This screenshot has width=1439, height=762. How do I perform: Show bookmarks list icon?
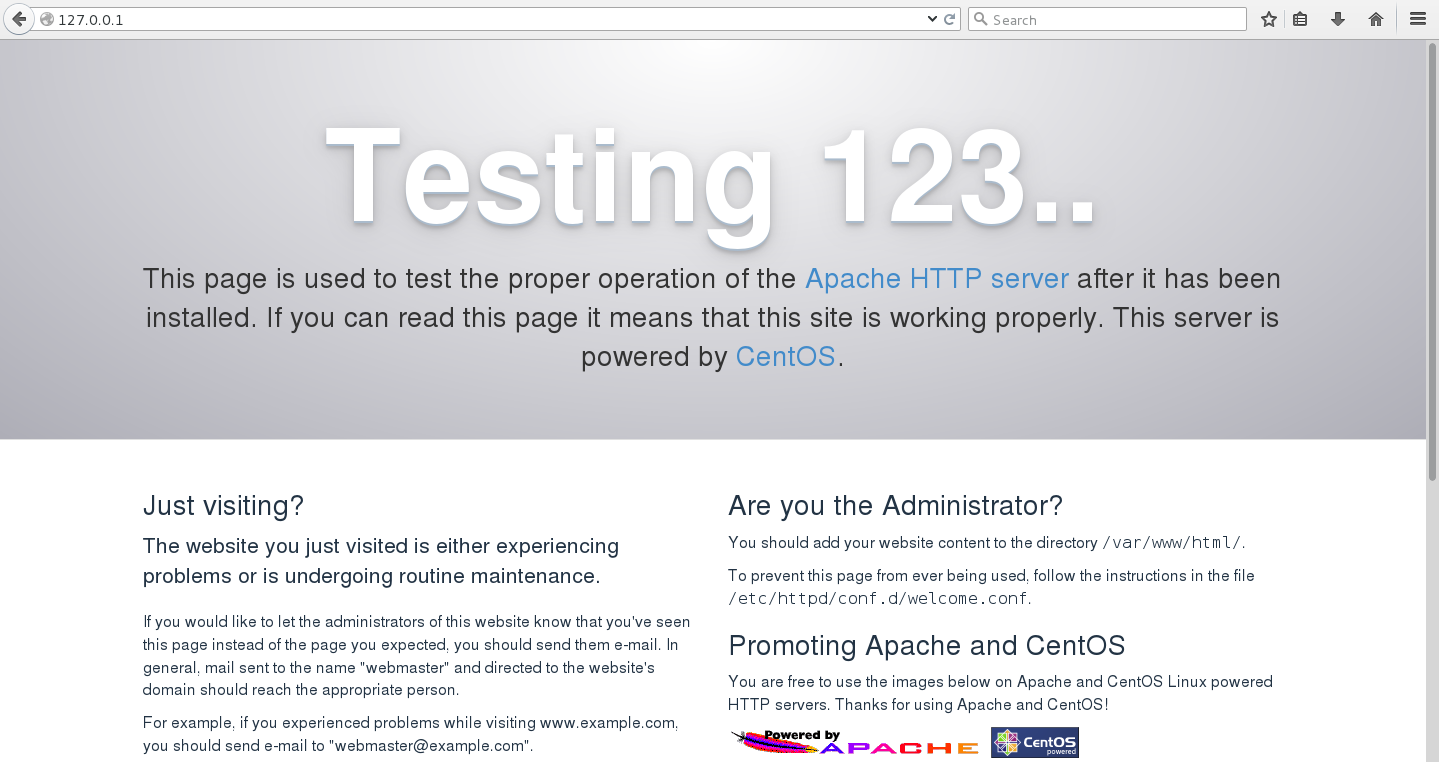tap(1300, 19)
